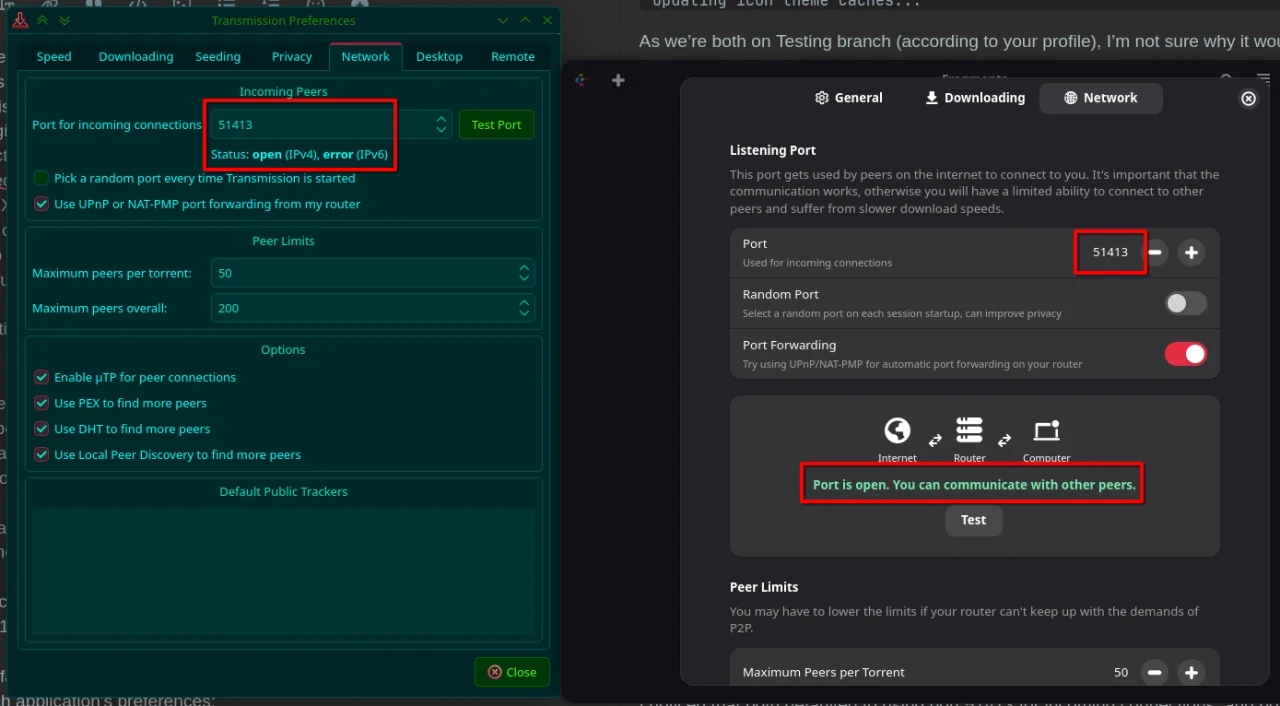Click the maximize arrow of Transmission Preferences
The width and height of the screenshot is (1280, 706).
coord(525,20)
